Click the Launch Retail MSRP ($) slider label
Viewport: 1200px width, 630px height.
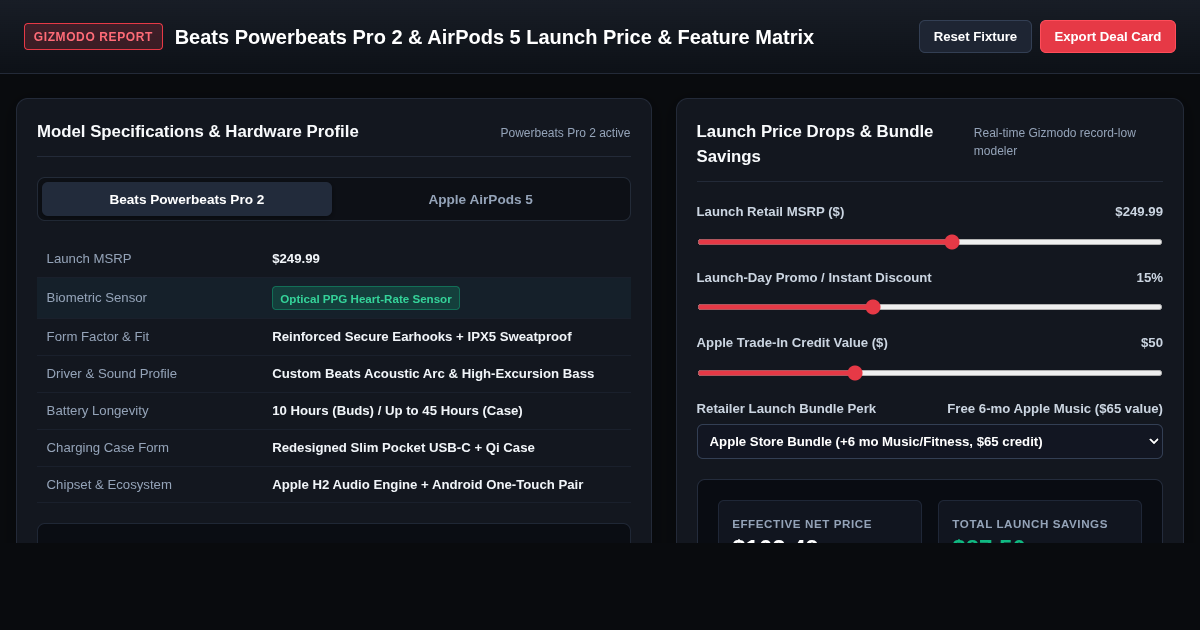(771, 212)
